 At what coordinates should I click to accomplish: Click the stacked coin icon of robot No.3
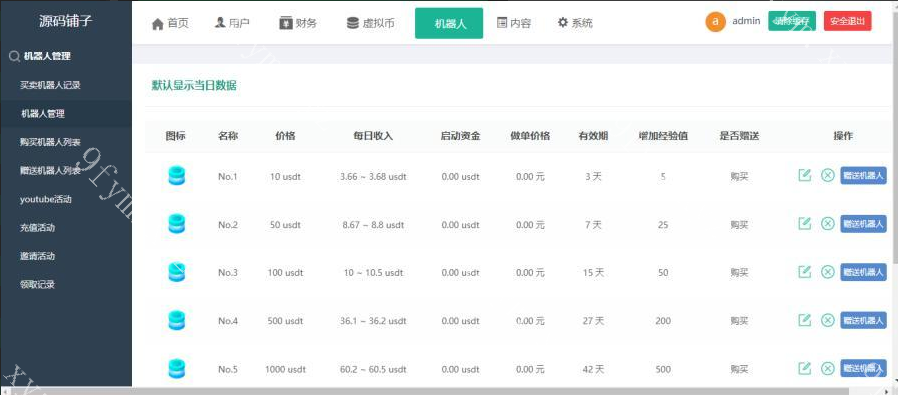click(176, 272)
